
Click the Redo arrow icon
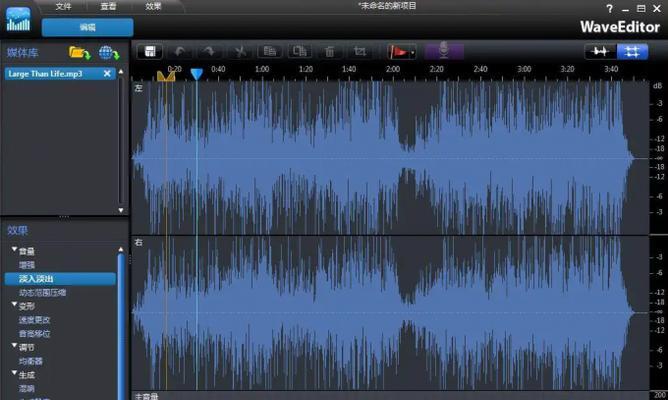click(x=209, y=52)
